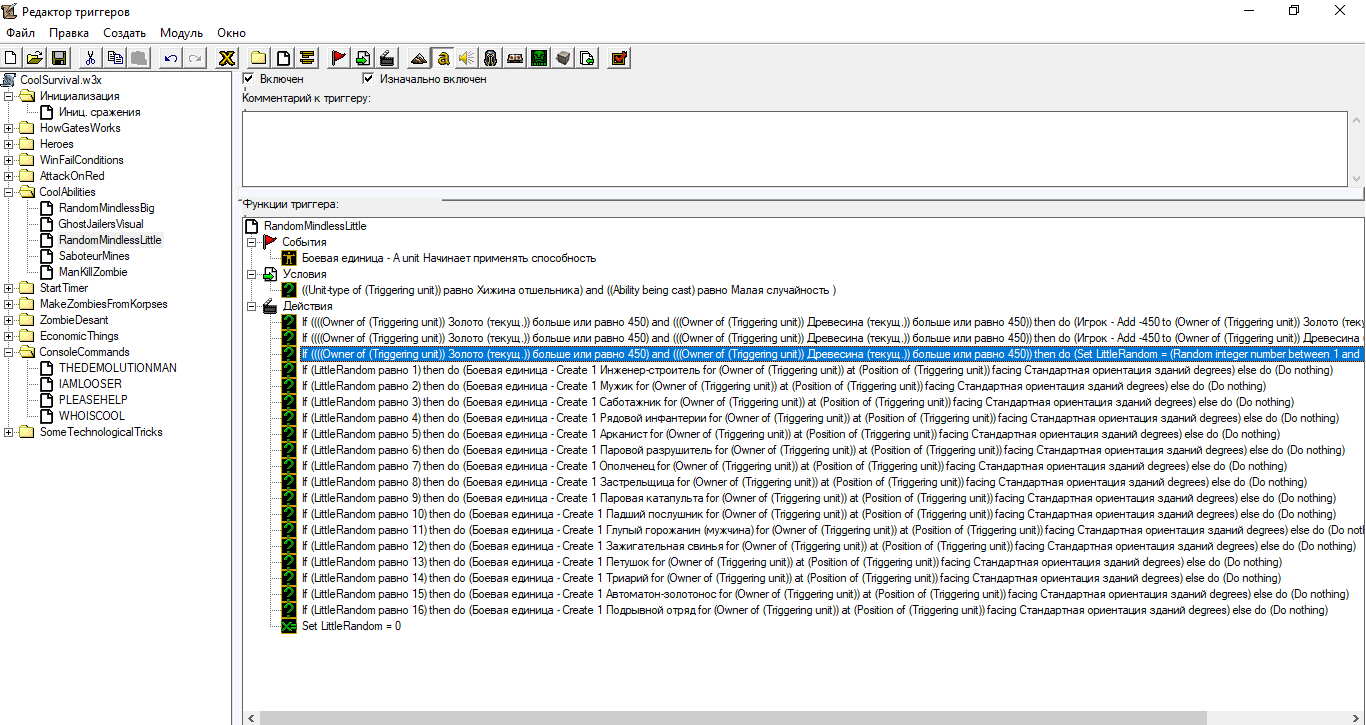Switch to the Terrain Editor module
Viewport: 1366px width, 725px height.
point(418,58)
